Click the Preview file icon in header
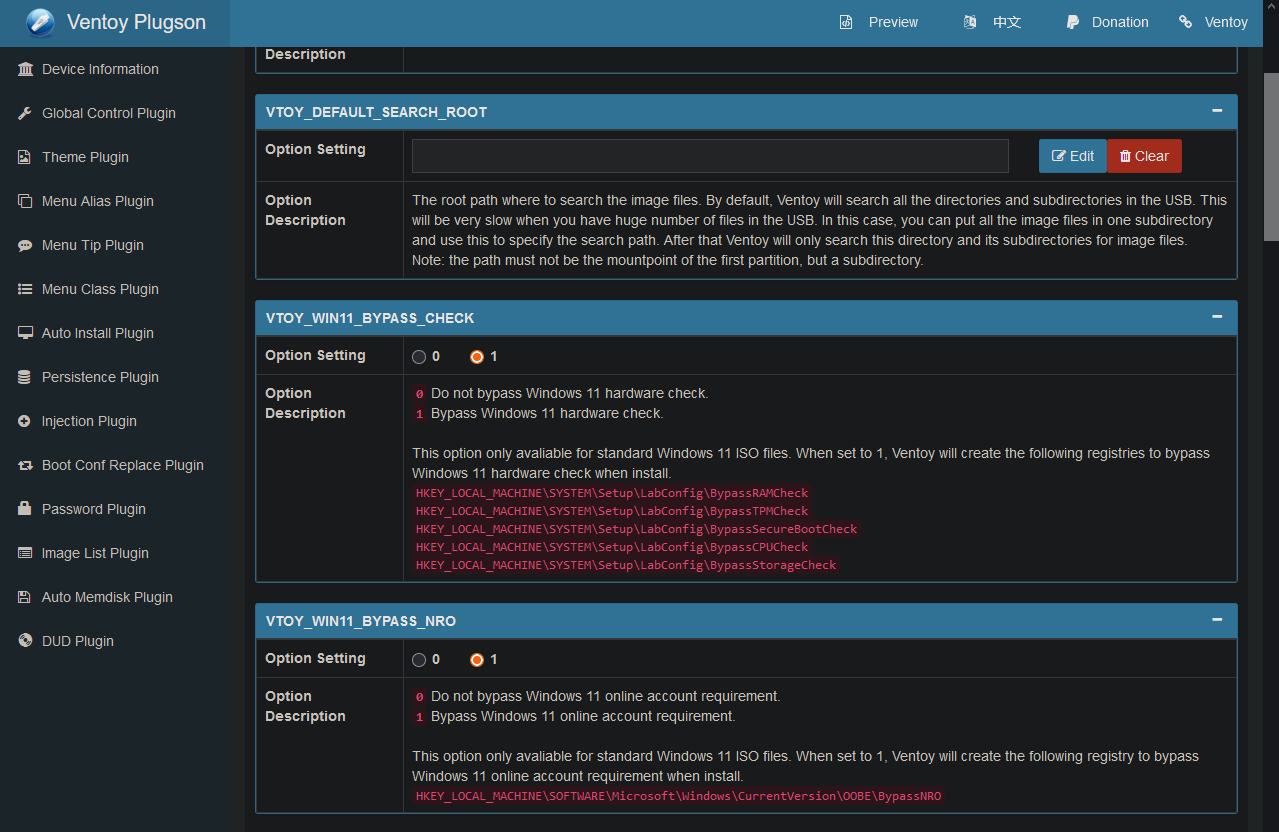This screenshot has width=1279, height=832. point(846,22)
